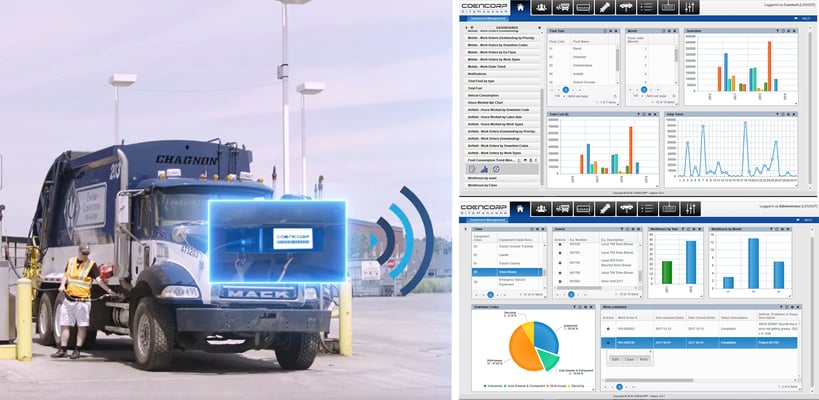Open Home in the lower dashboard toolbar
Viewport: 819px width, 400px height.
pos(520,209)
